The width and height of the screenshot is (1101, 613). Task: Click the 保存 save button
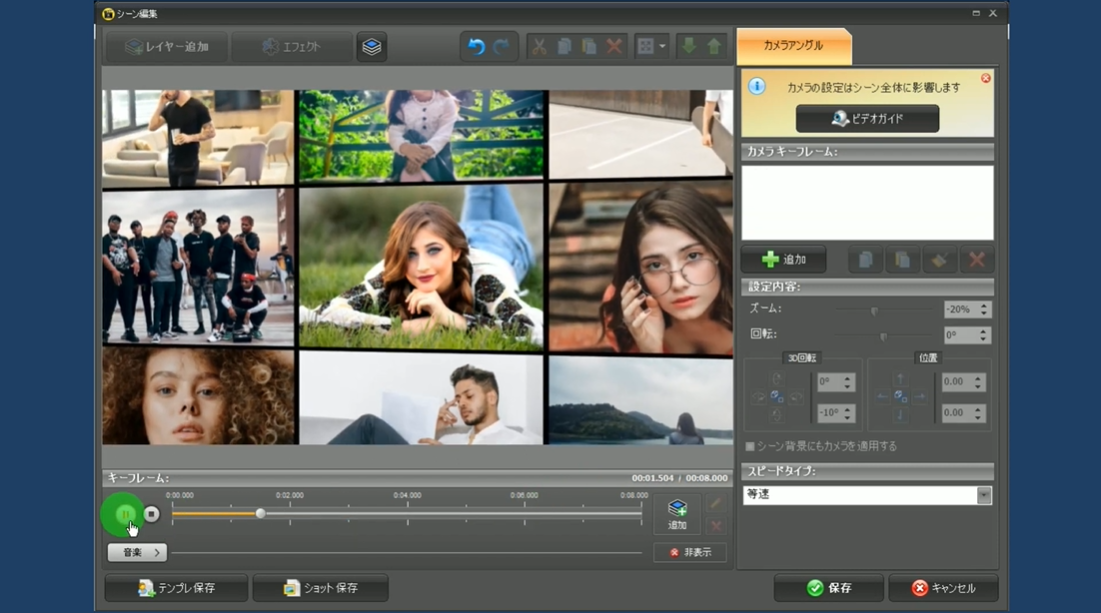pyautogui.click(x=829, y=588)
